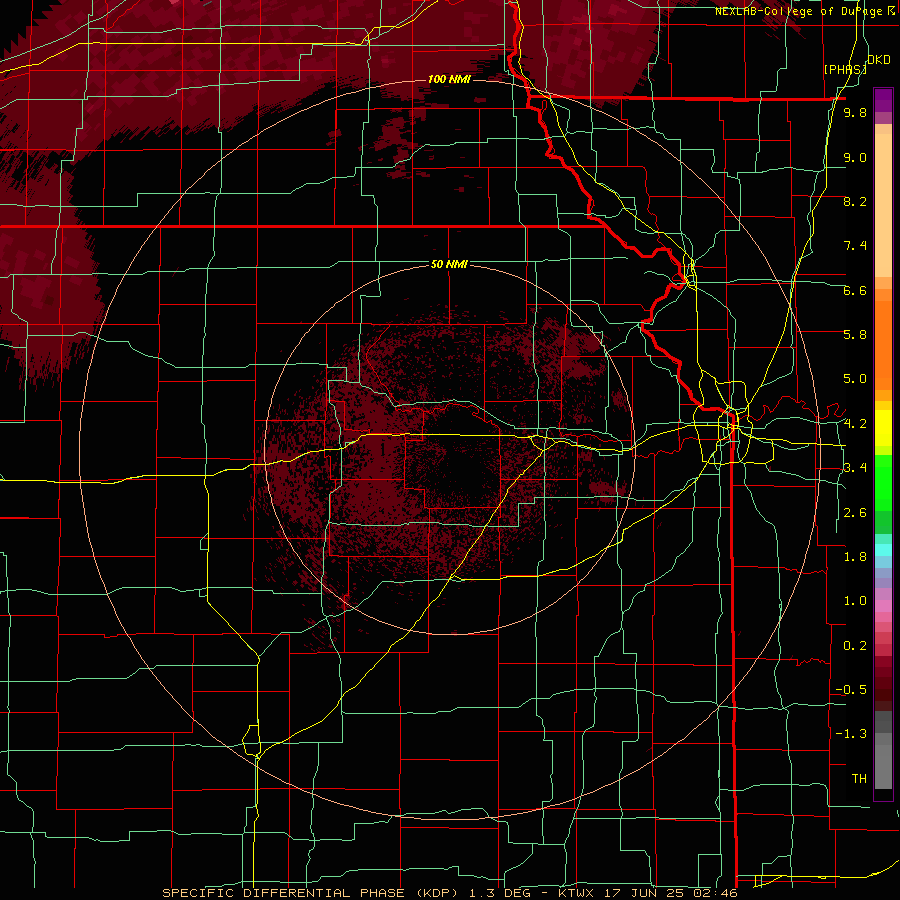Click the -0.5 scale value
900x900 pixels.
851,690
